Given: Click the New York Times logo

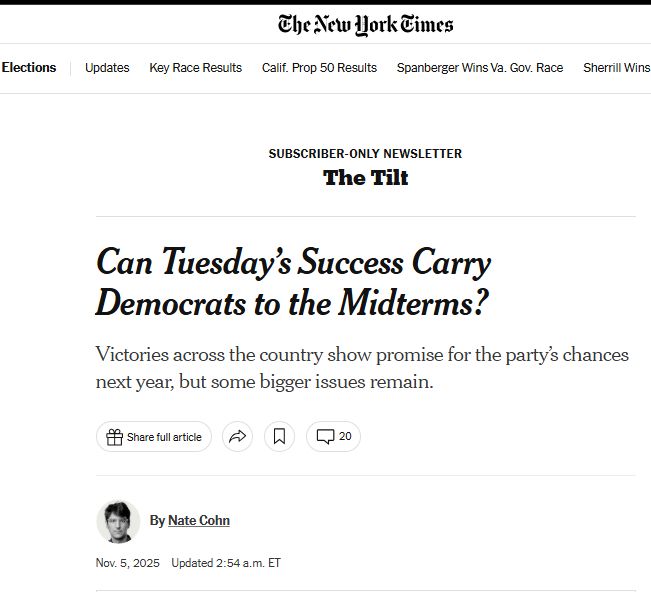Looking at the screenshot, I should click(365, 25).
